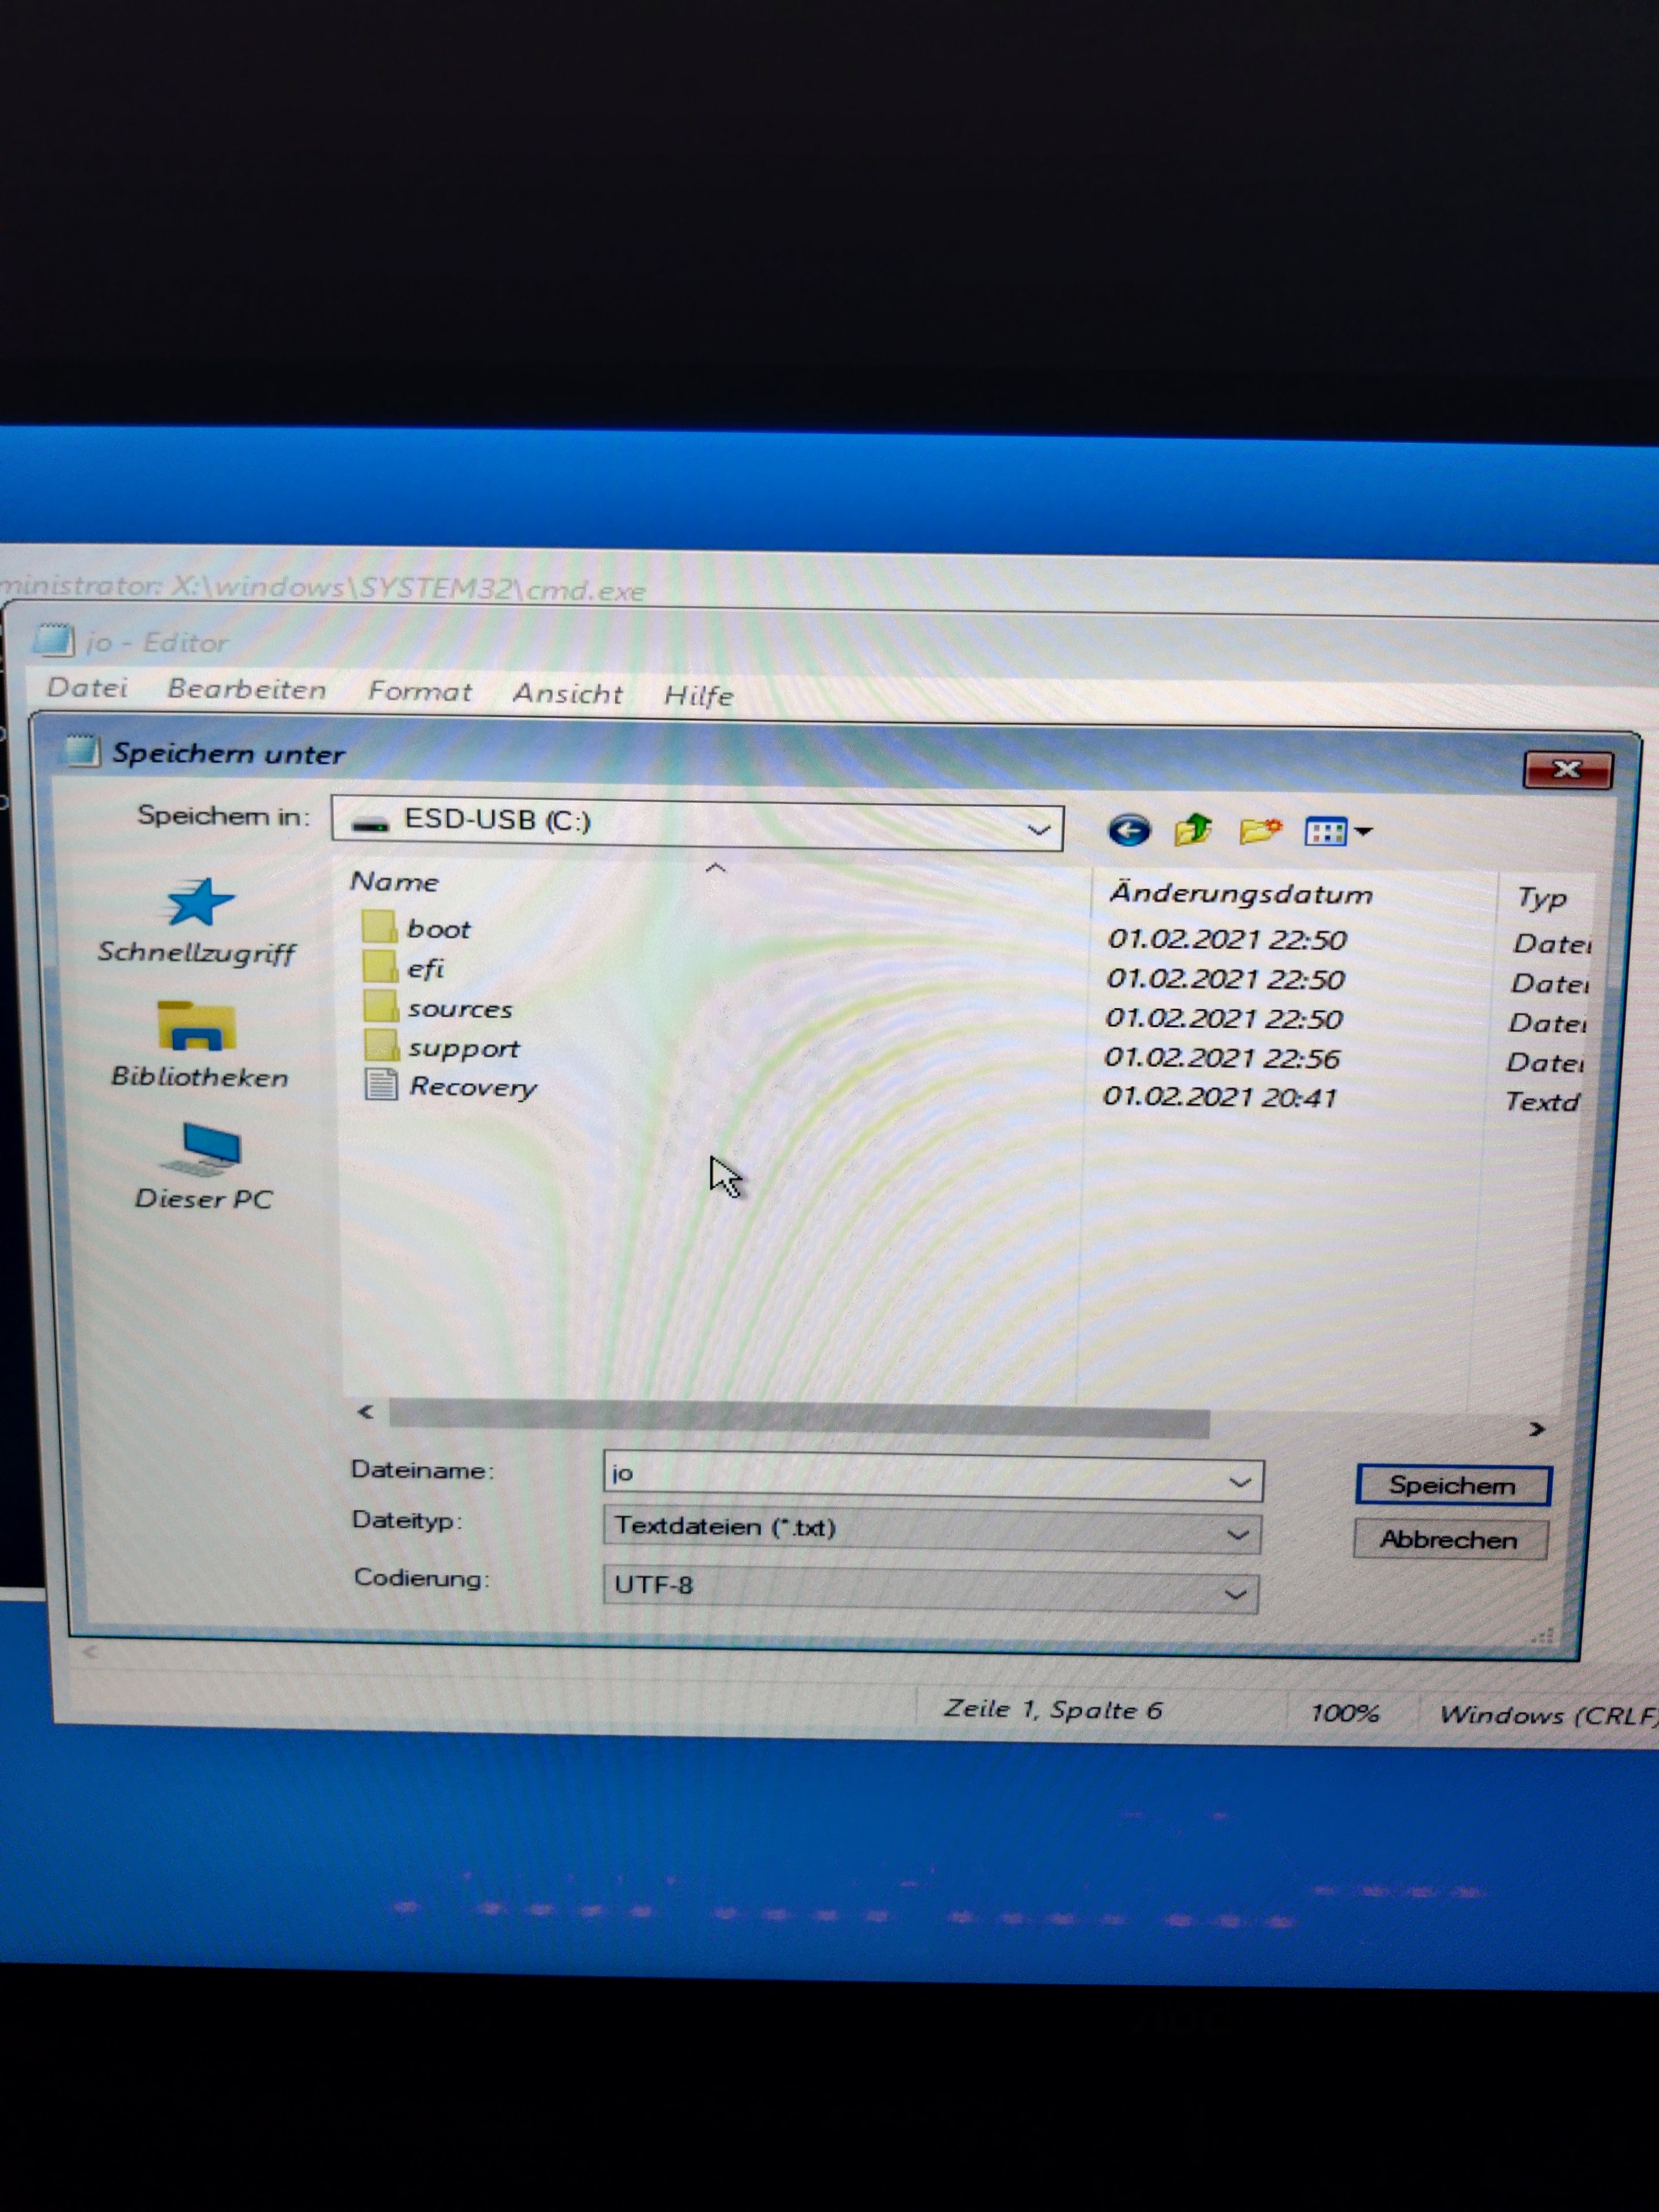Select the Recovery text file

pos(472,1087)
